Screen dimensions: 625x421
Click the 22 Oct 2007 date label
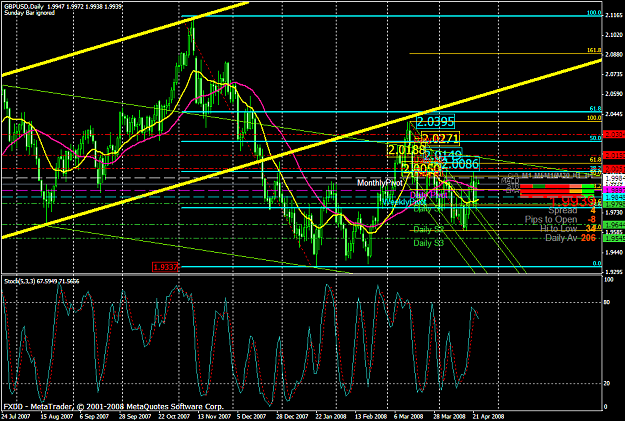coord(173,417)
